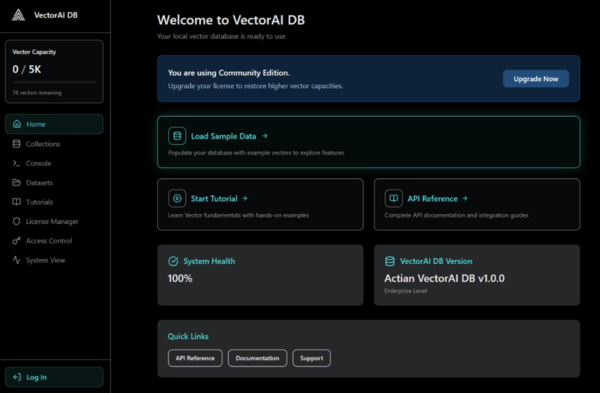600x393 pixels.
Task: Click the Home house icon in sidebar
Action: [x=17, y=124]
